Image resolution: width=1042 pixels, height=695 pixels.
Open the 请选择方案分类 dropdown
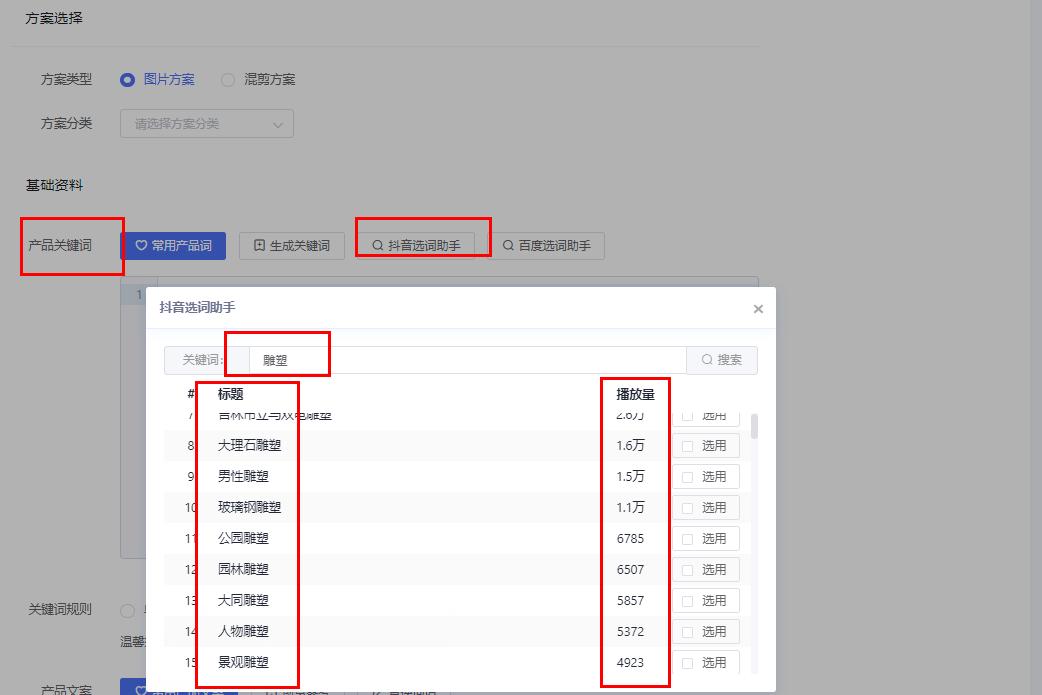pyautogui.click(x=206, y=123)
